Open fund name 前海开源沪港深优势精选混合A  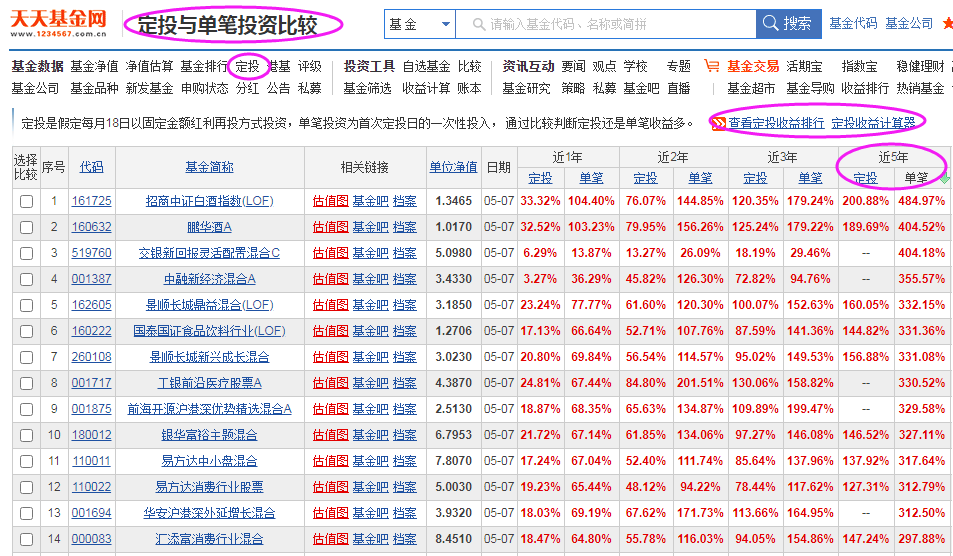209,409
